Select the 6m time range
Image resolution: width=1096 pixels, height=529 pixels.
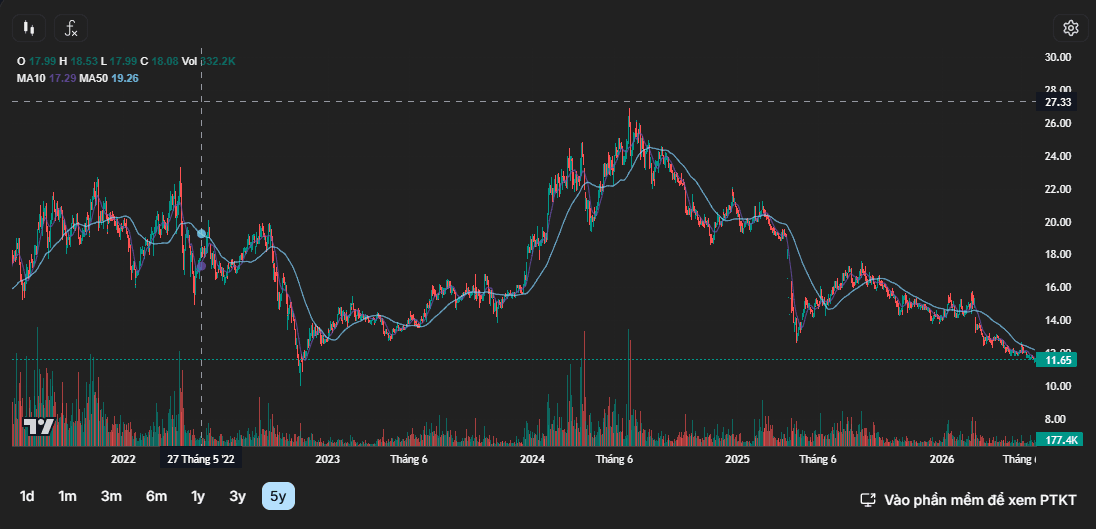click(x=156, y=496)
